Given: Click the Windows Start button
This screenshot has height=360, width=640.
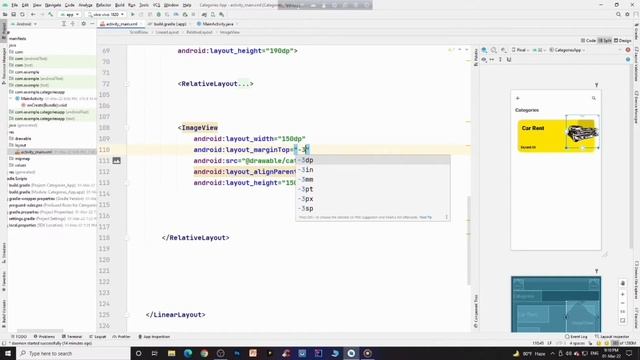Looking at the screenshot, I should tap(7, 353).
